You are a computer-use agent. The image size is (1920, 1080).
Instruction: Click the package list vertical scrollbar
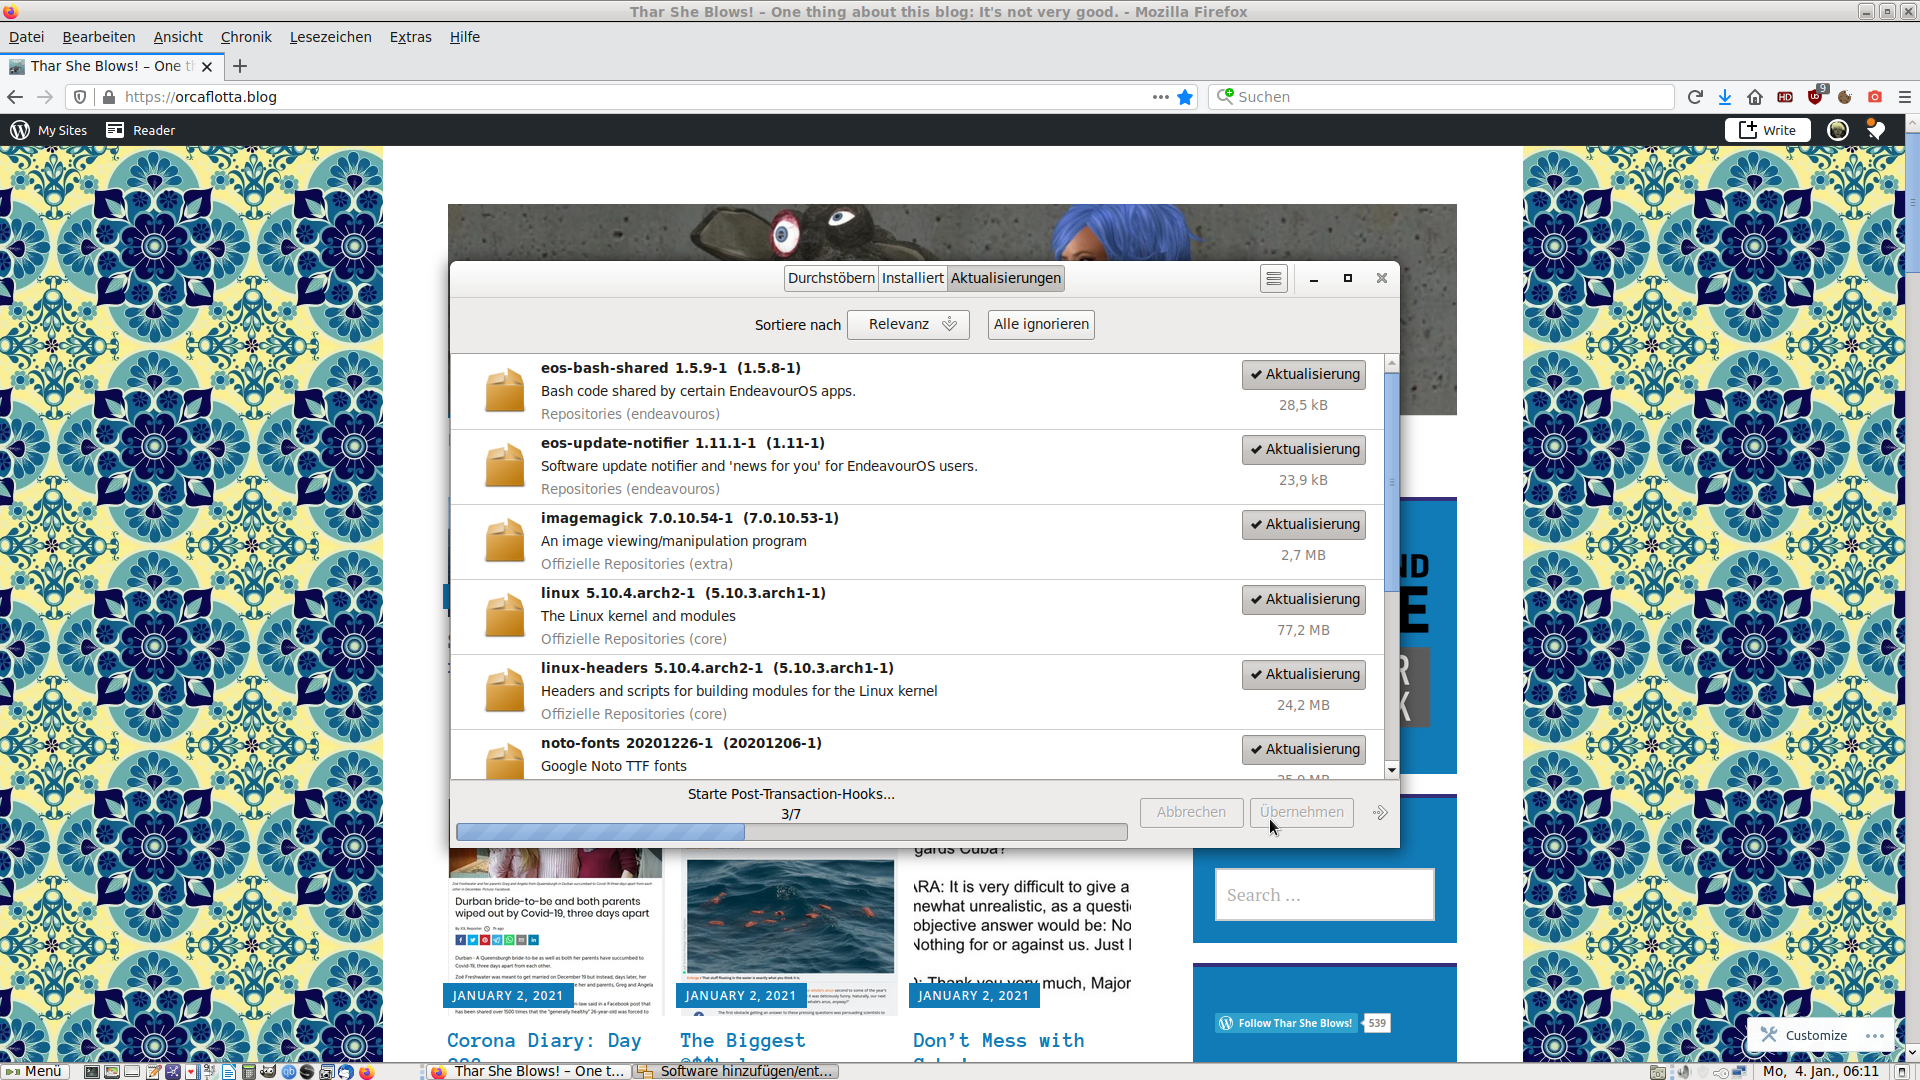pyautogui.click(x=1391, y=480)
